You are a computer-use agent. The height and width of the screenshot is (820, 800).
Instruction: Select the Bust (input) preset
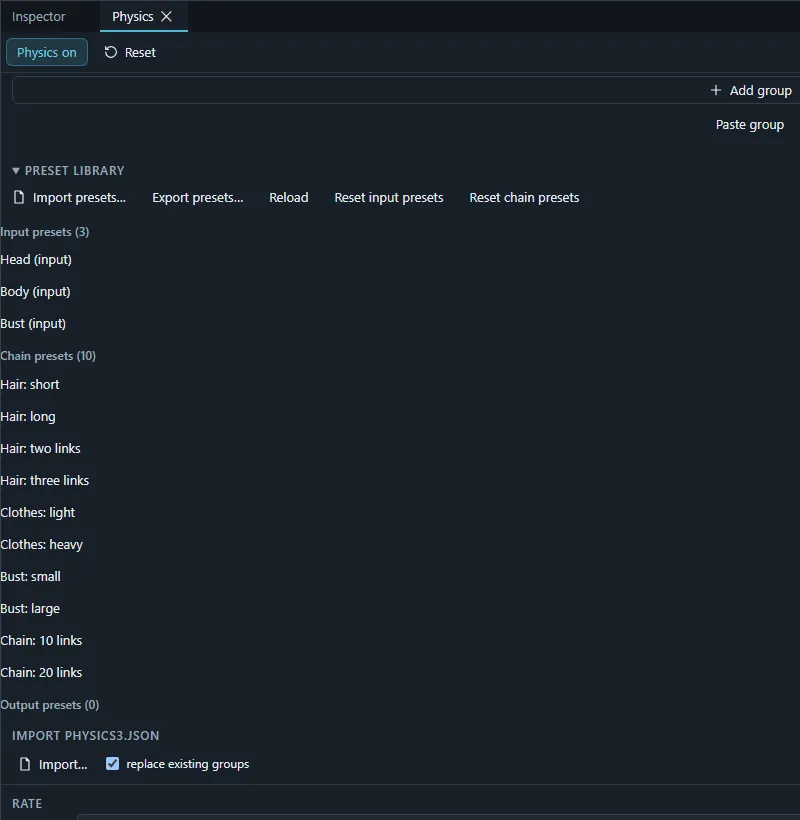(33, 323)
